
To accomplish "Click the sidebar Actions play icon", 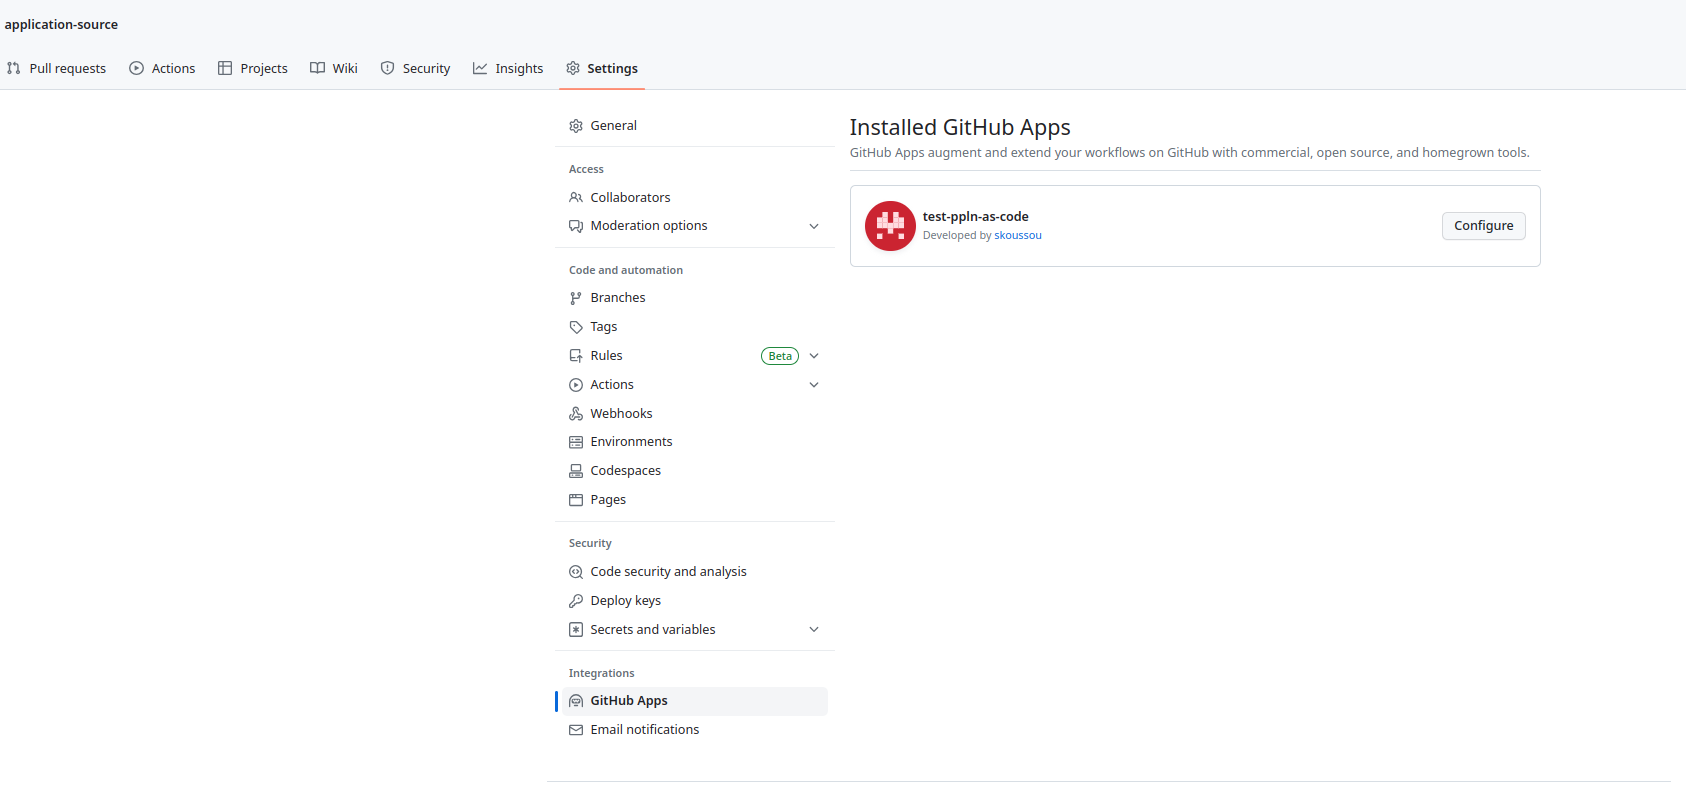I will point(576,385).
